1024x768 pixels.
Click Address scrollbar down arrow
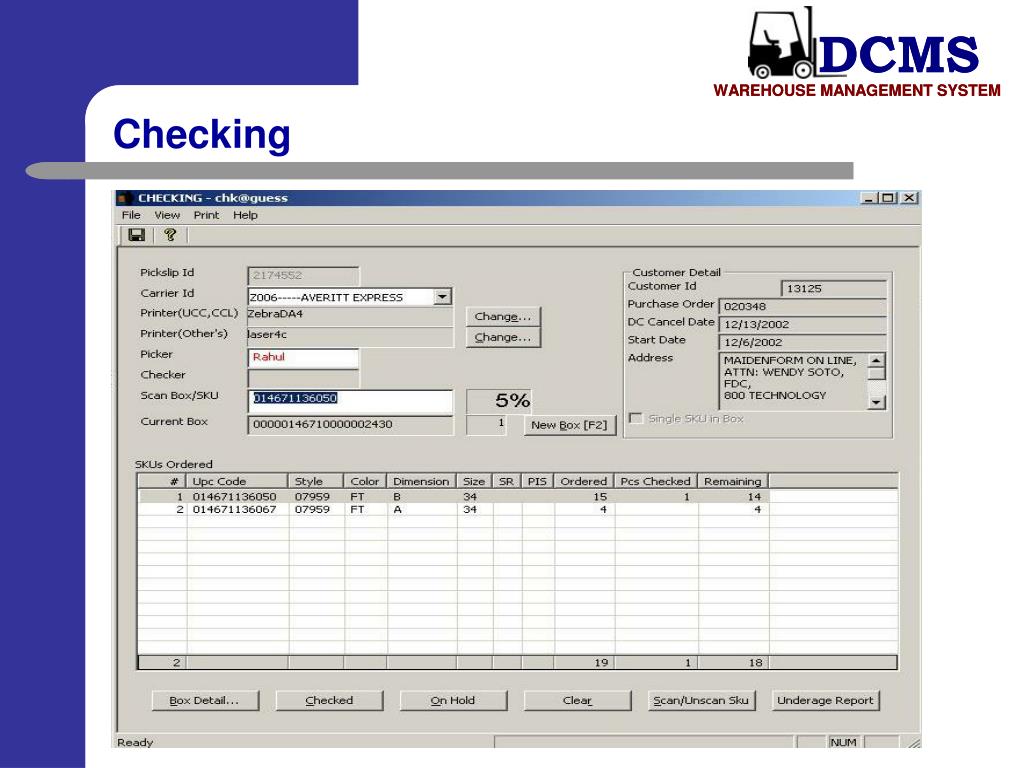(876, 403)
